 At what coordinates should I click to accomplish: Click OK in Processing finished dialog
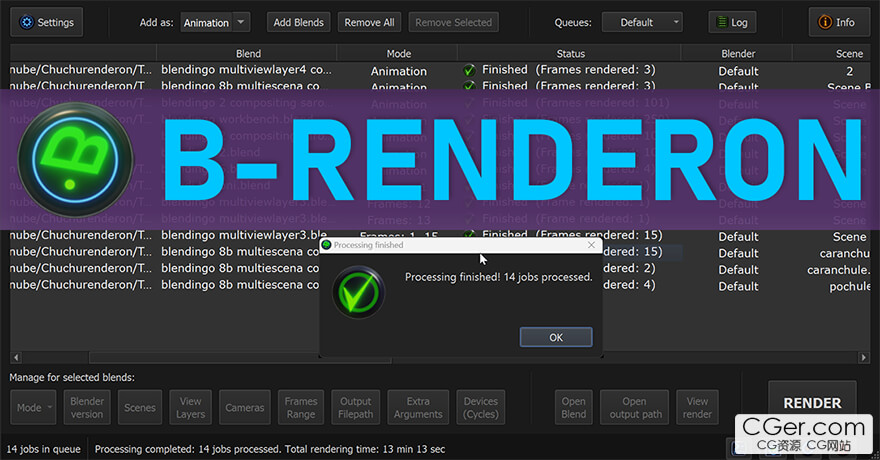pyautogui.click(x=556, y=337)
